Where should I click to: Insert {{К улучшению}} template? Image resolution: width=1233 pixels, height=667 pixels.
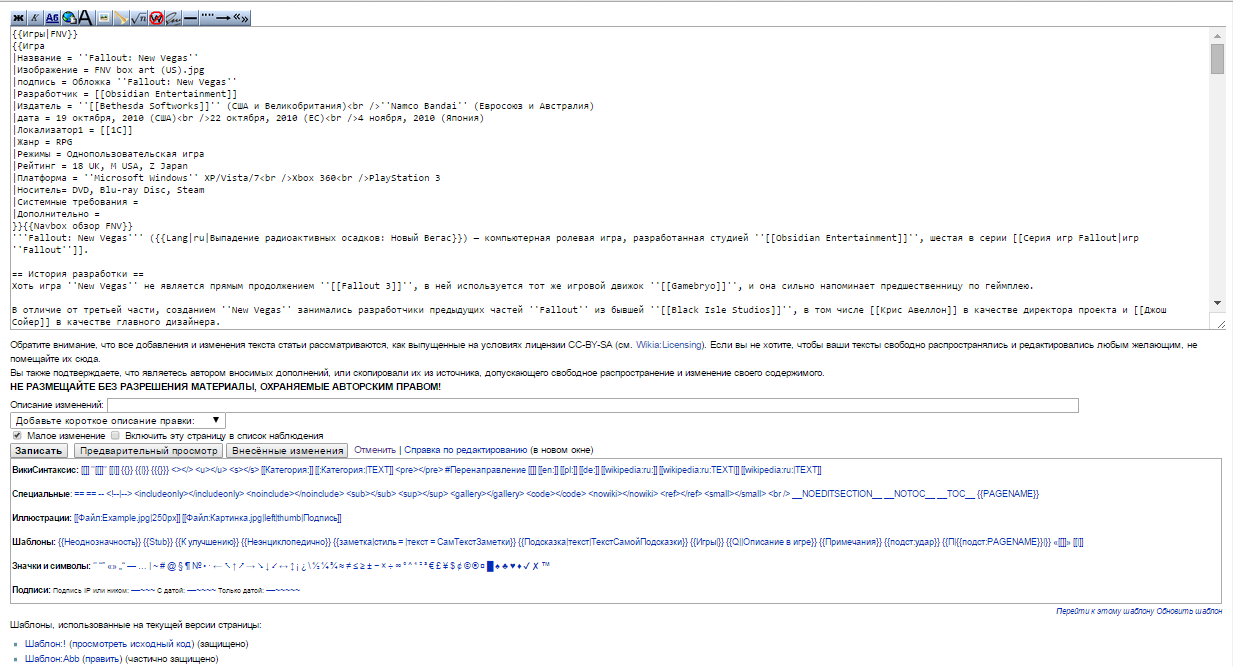tap(207, 542)
